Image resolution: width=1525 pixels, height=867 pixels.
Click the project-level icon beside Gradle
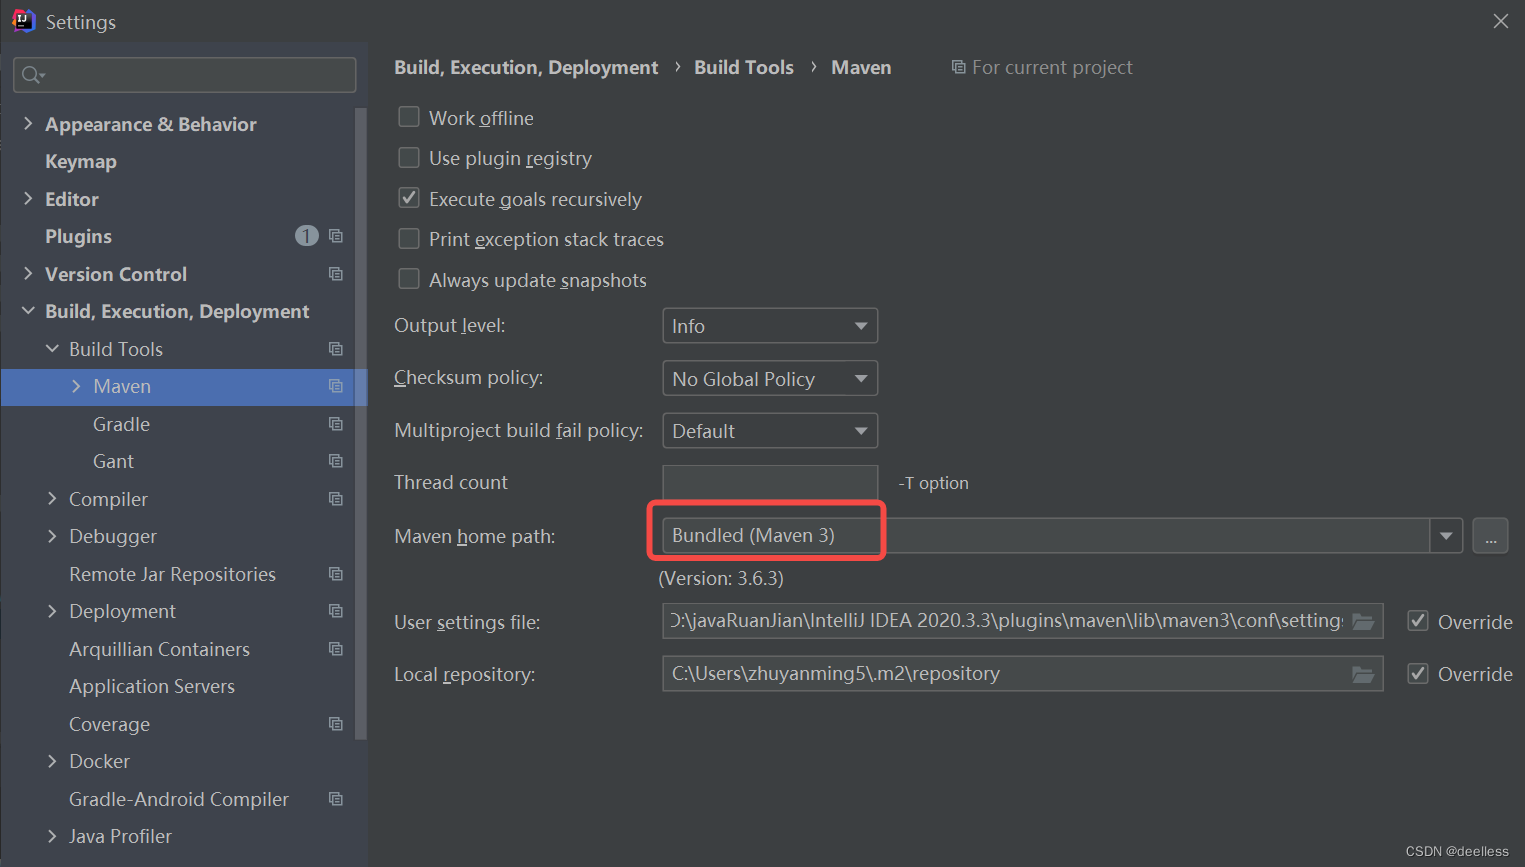click(336, 424)
